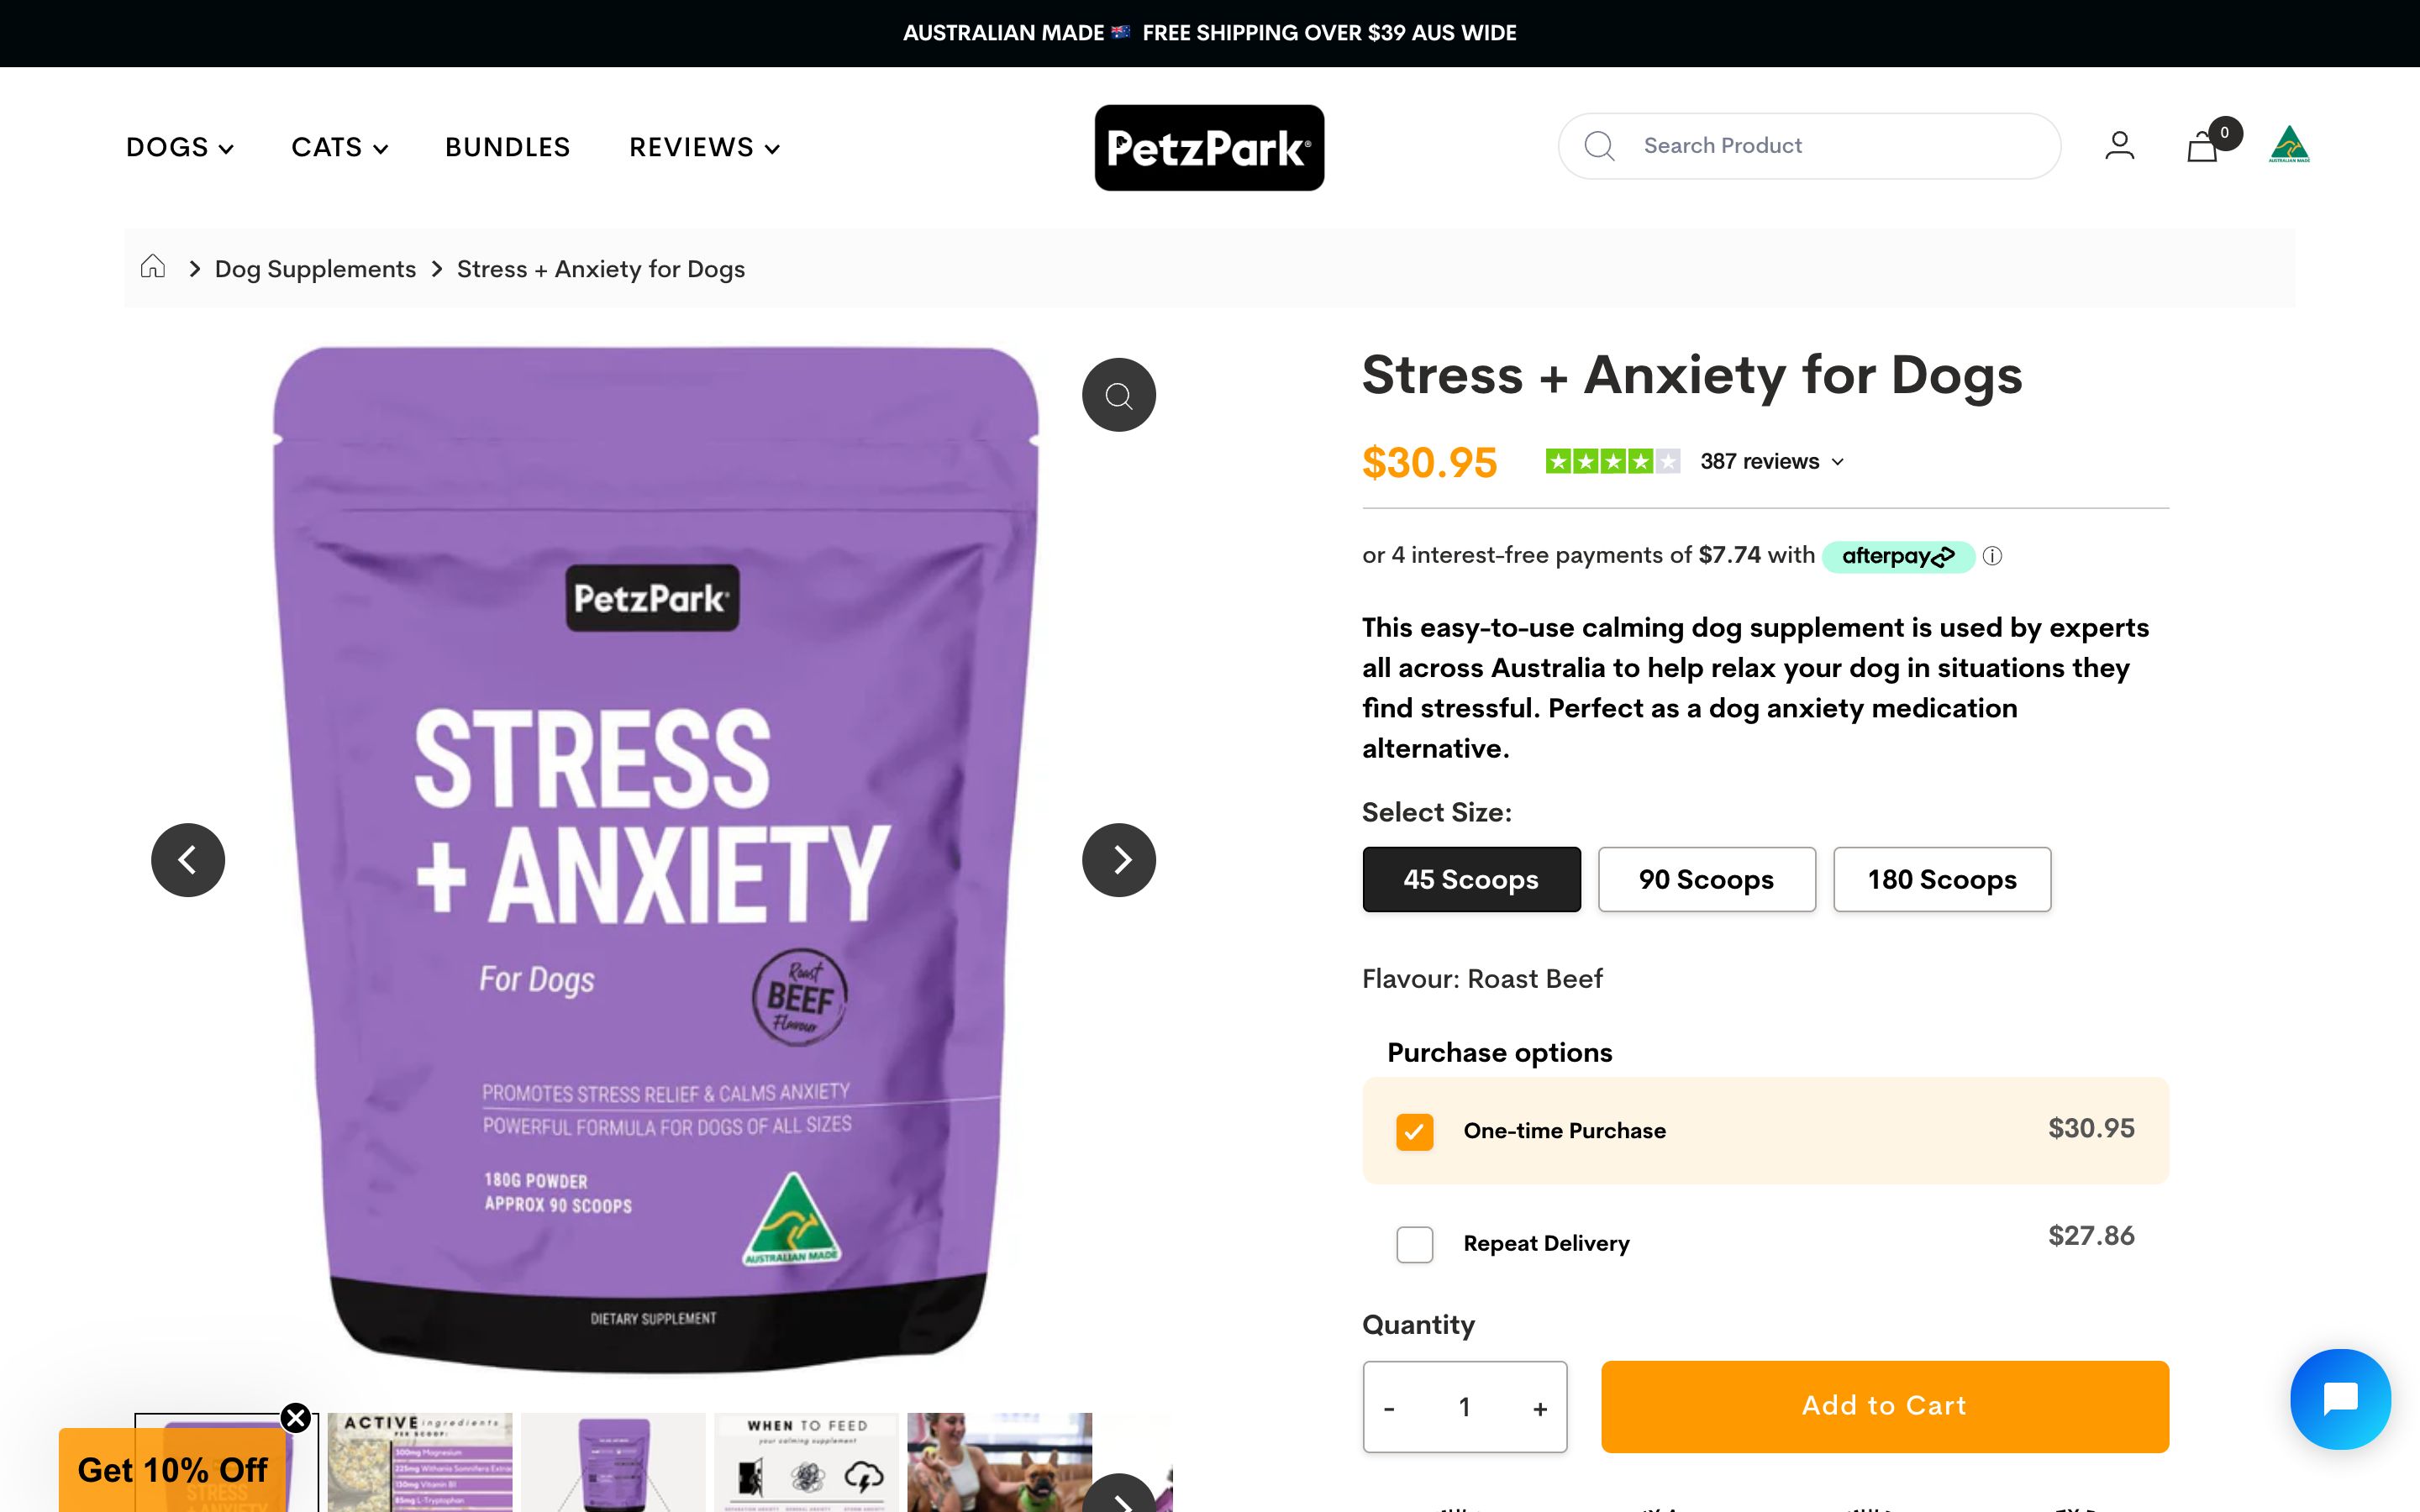
Task: Select the One-time Purchase checkbox
Action: (x=1414, y=1132)
